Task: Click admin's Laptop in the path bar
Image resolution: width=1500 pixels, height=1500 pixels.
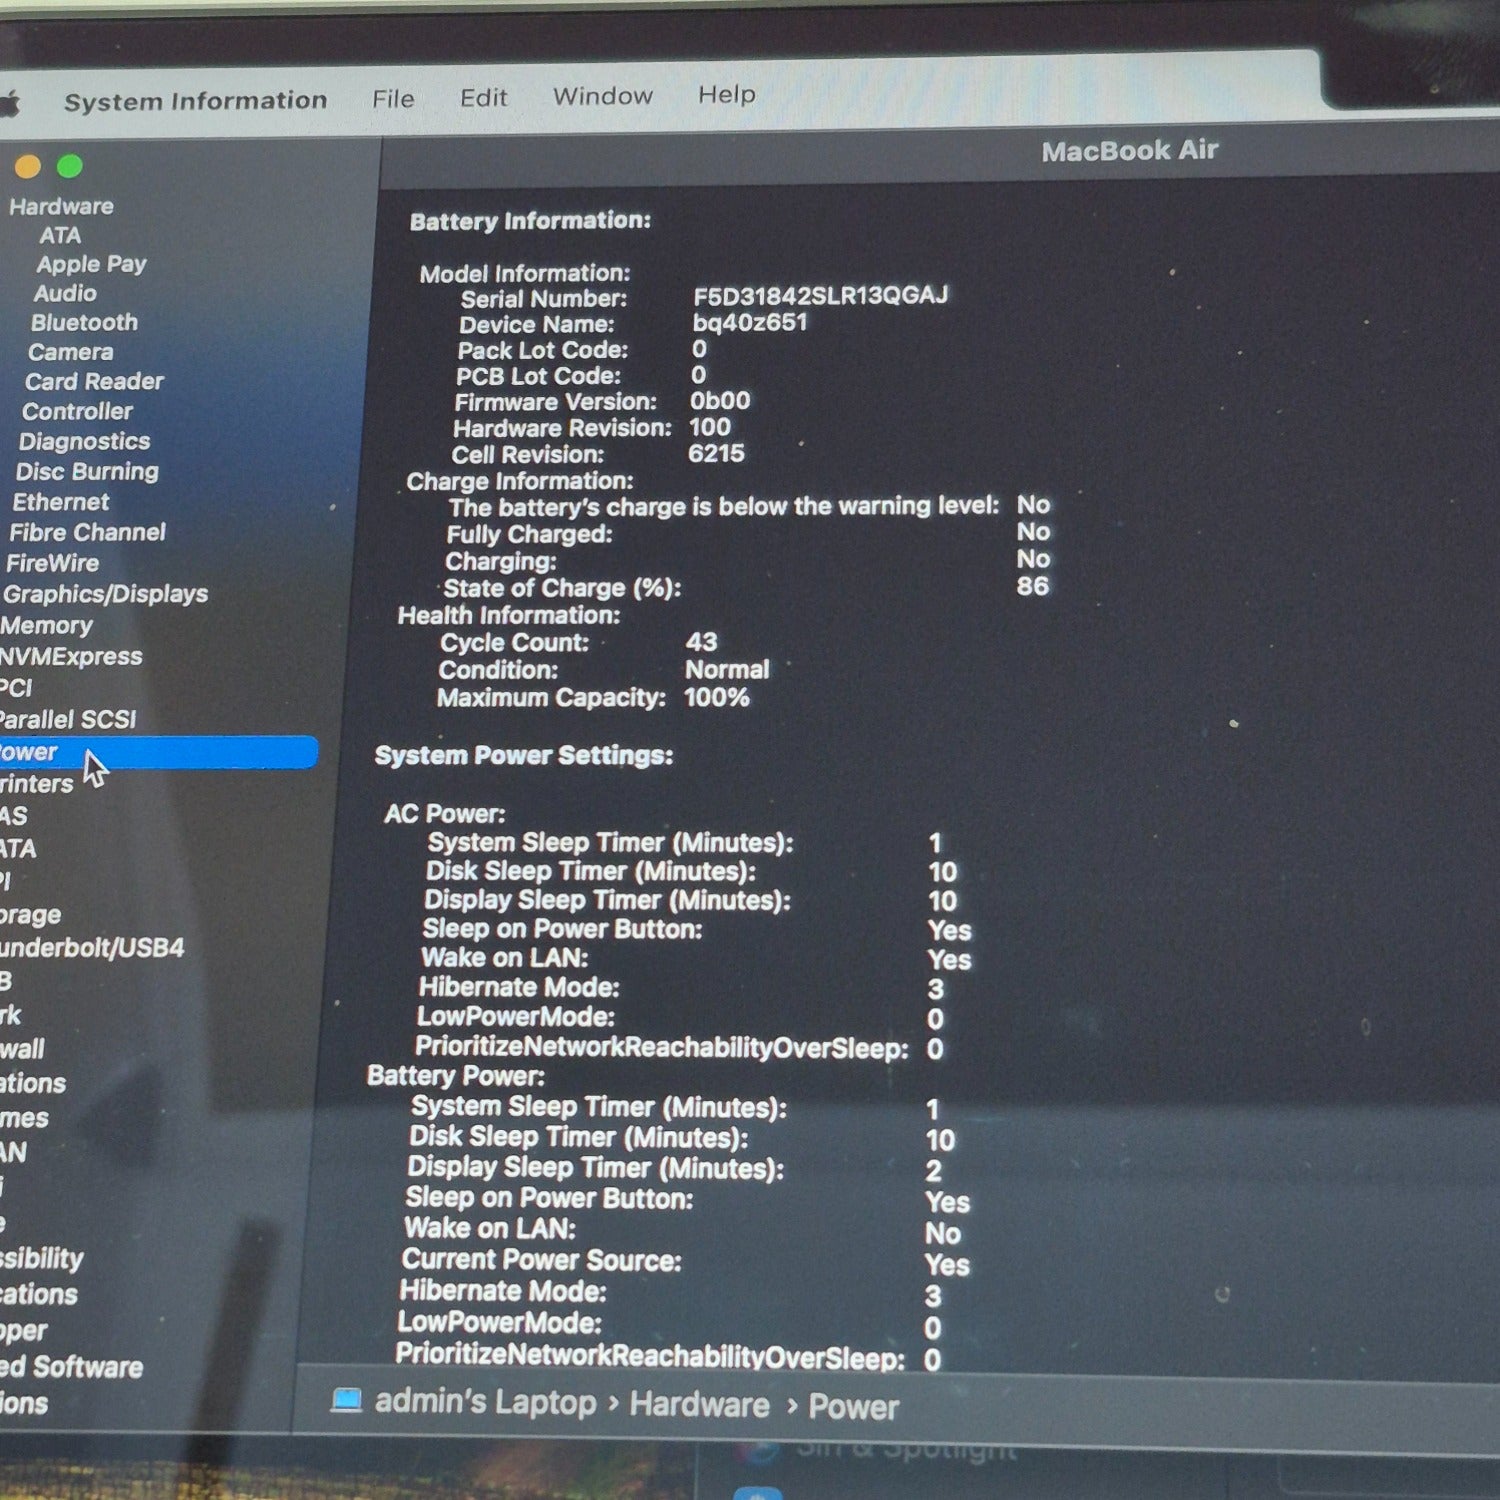Action: click(x=485, y=1402)
